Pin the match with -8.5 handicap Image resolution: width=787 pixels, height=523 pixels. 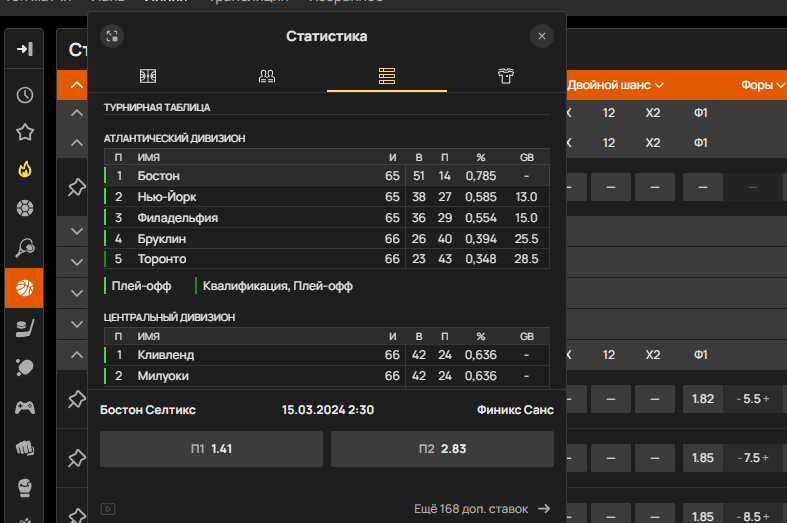76,515
